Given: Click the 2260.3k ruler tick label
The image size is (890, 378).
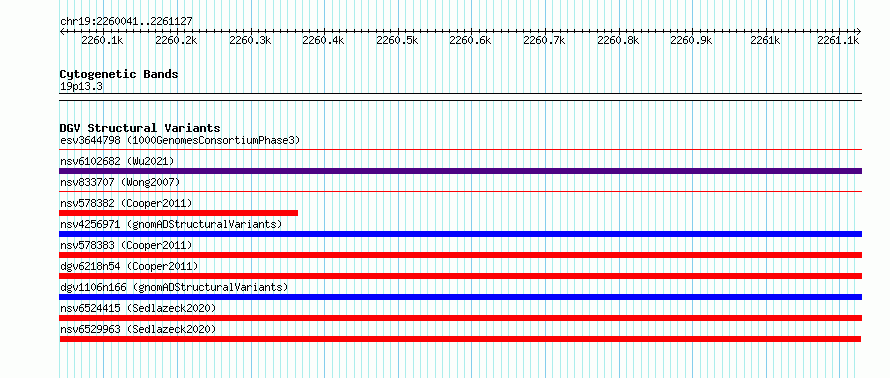Looking at the screenshot, I should (250, 41).
